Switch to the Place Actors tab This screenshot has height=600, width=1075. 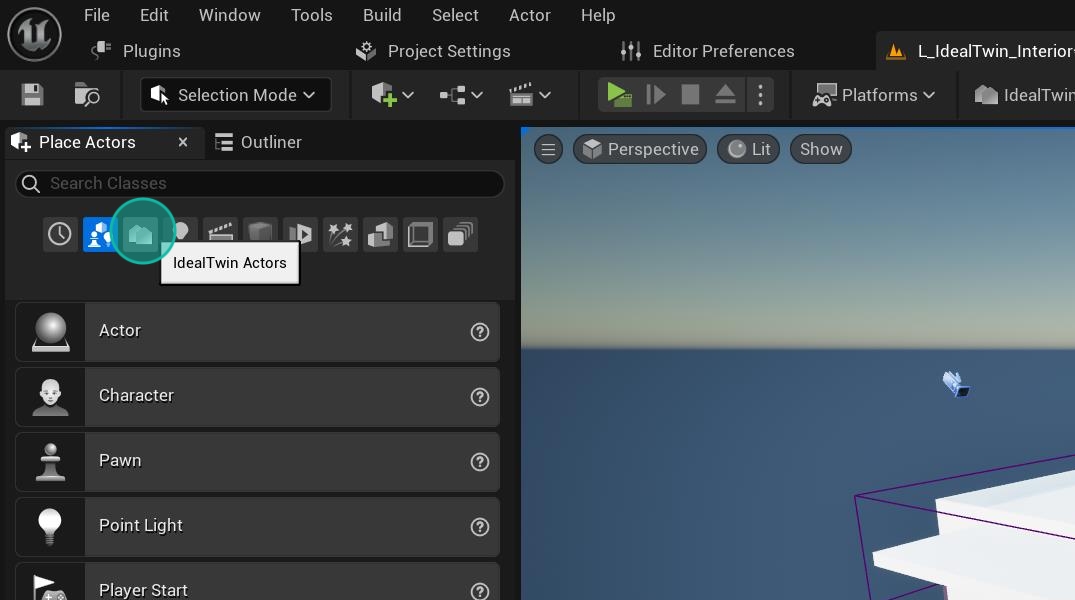(x=87, y=142)
